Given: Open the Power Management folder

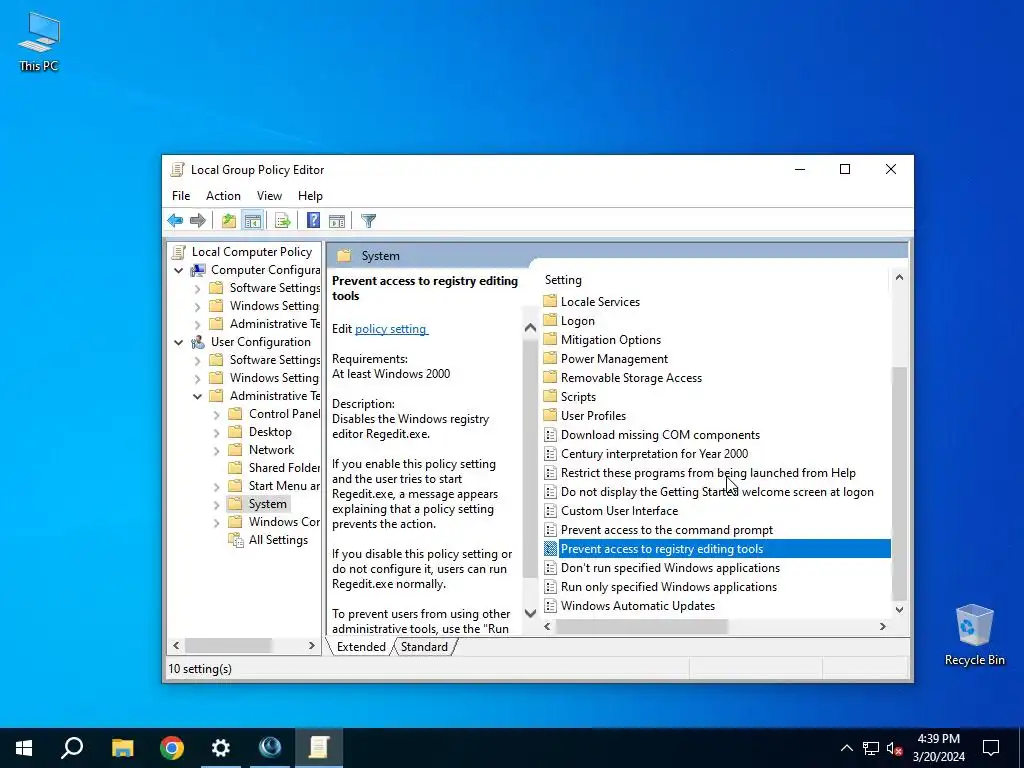Looking at the screenshot, I should (614, 359).
